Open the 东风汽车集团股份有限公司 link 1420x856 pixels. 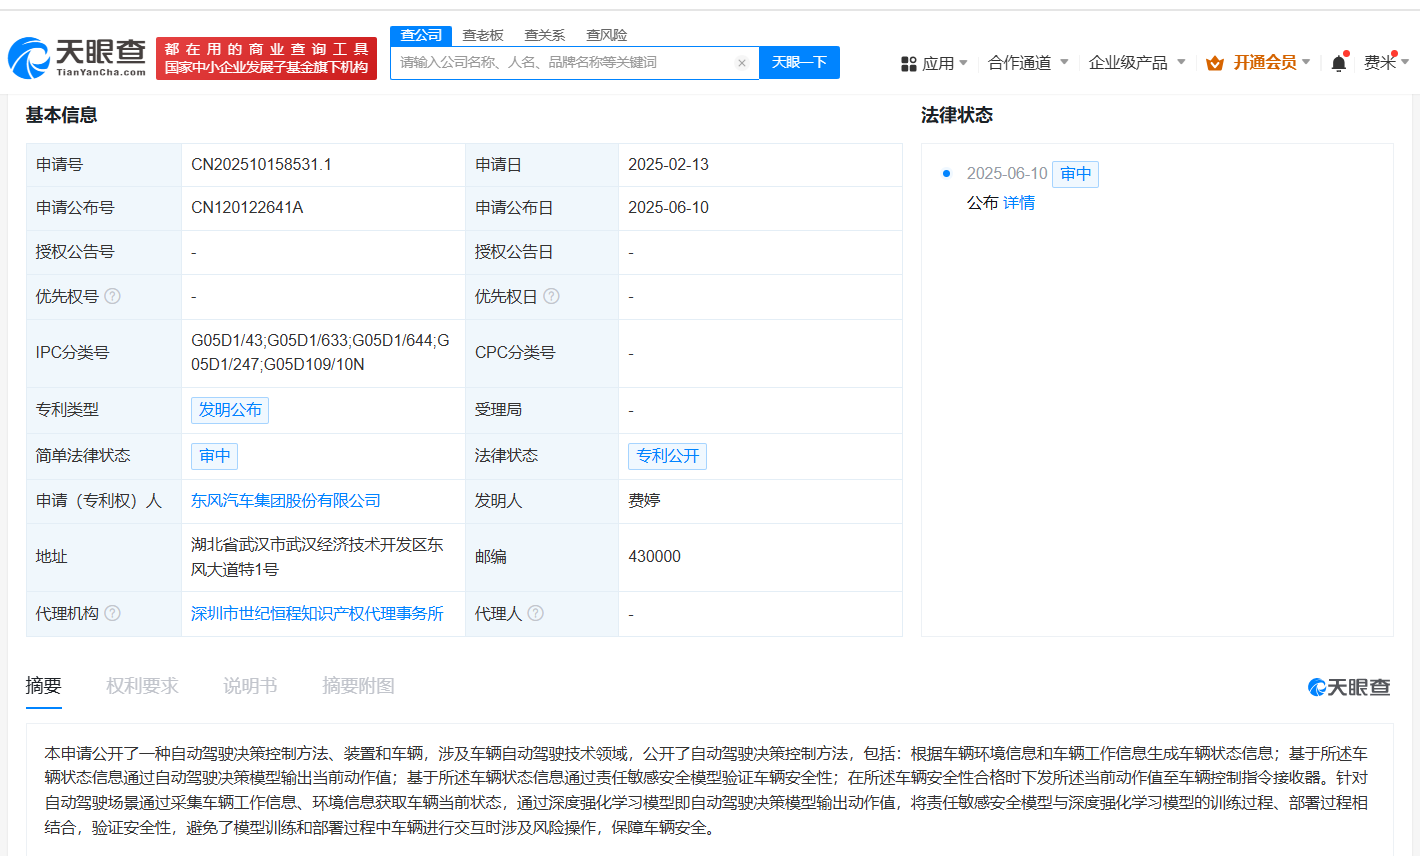pos(286,500)
